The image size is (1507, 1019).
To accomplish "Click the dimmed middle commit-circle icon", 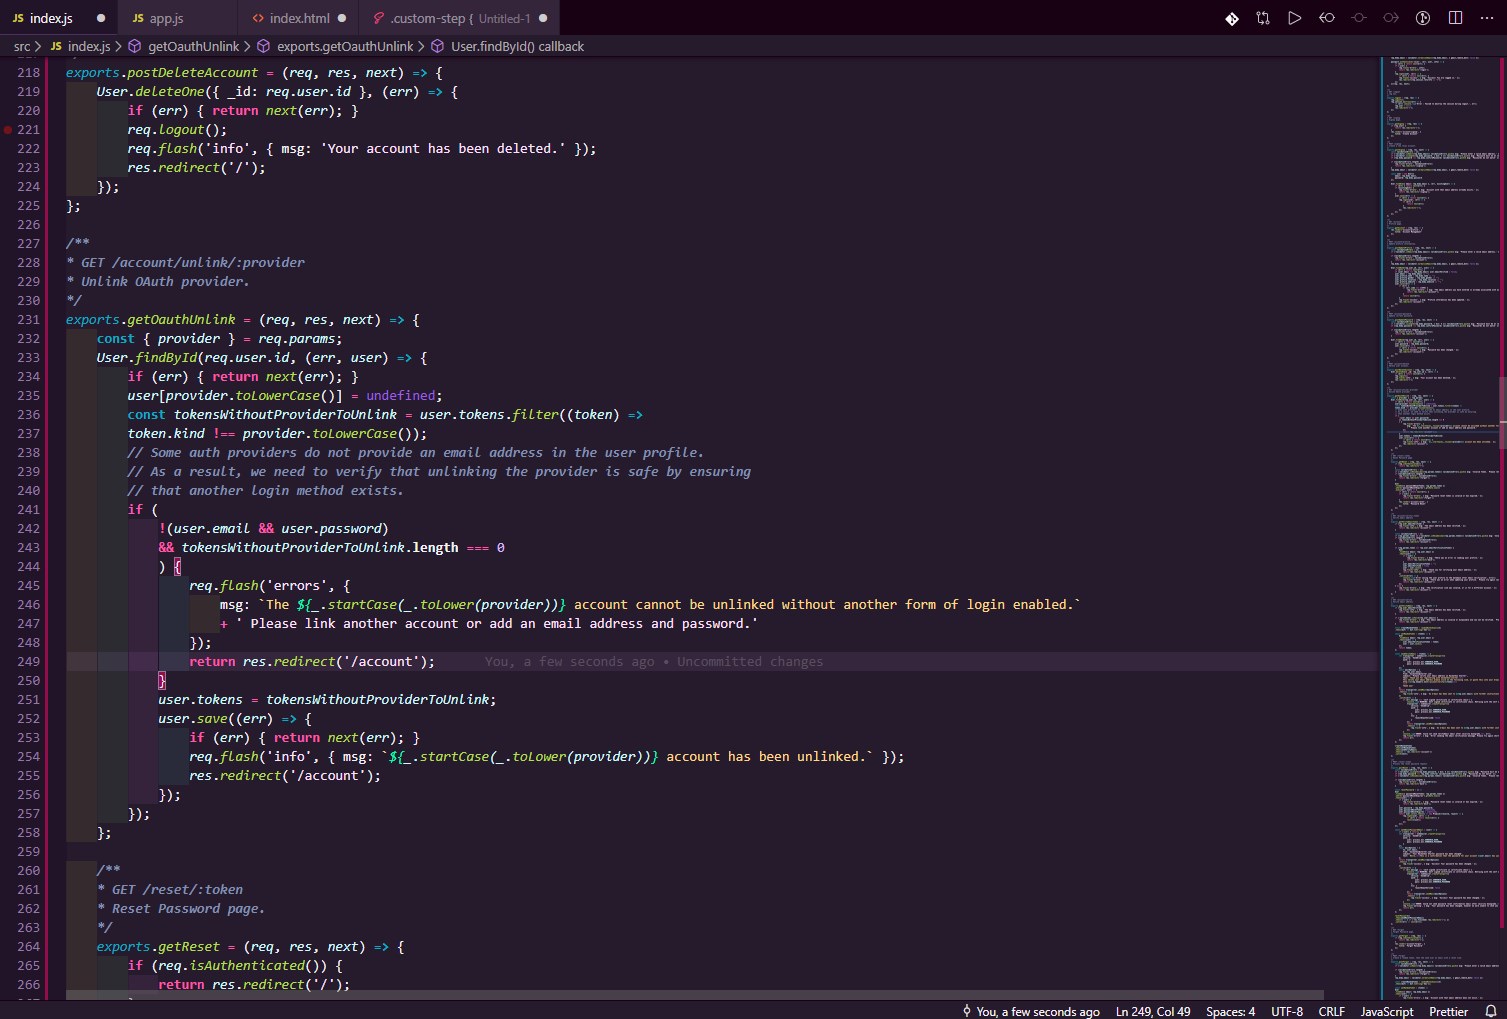I will (x=1359, y=18).
